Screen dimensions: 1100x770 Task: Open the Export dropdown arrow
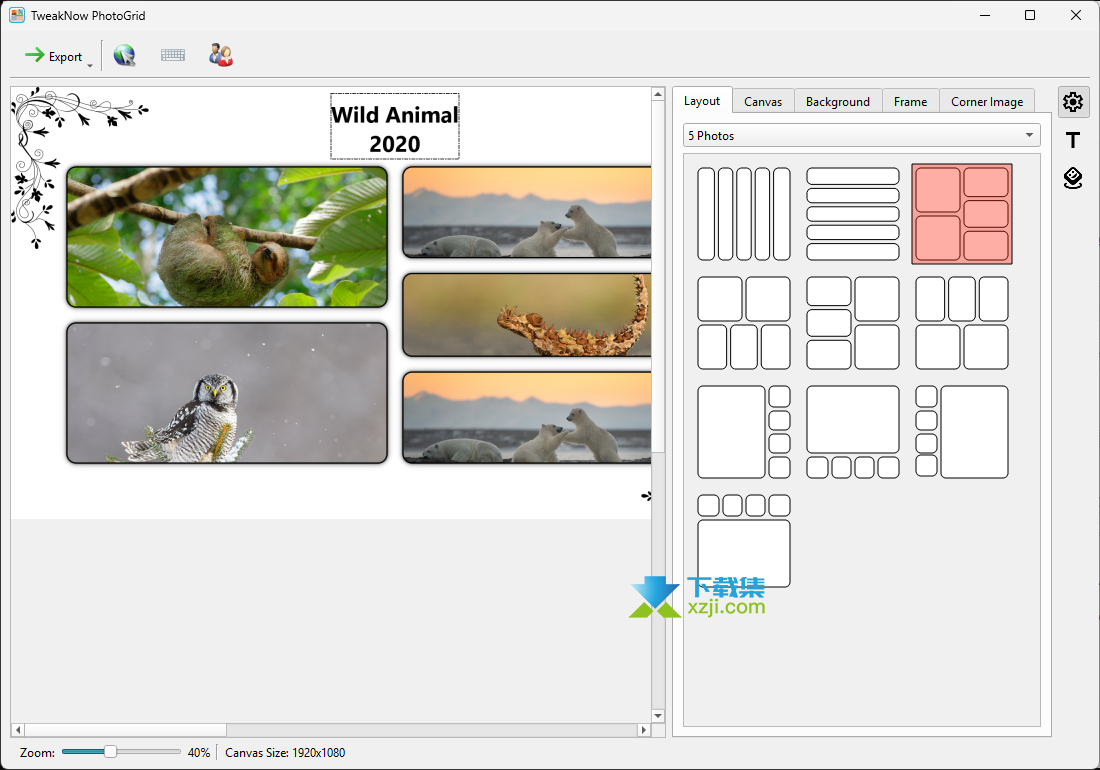[x=90, y=65]
